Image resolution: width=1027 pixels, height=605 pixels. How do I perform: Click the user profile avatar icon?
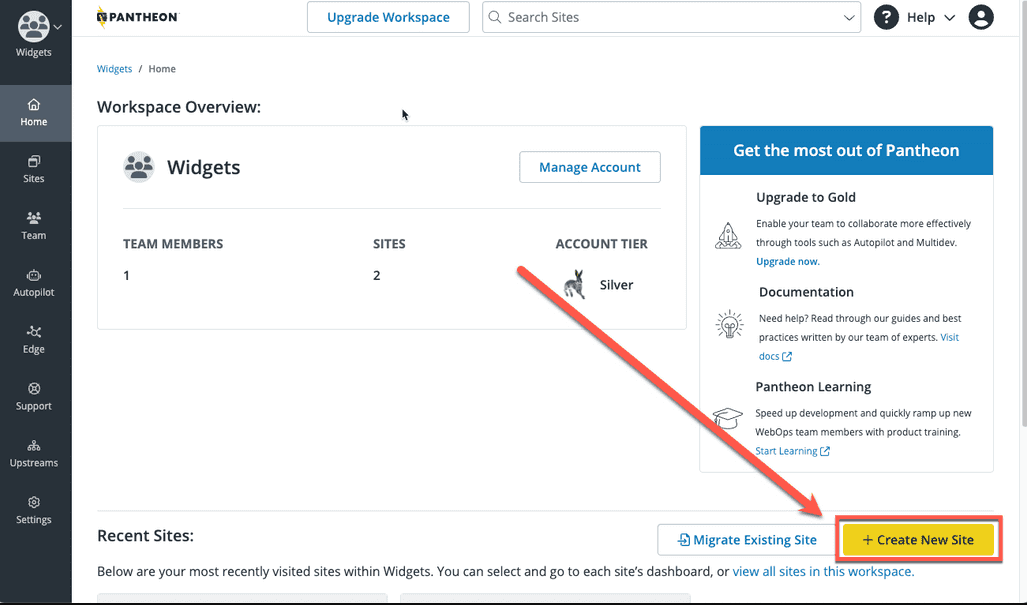point(980,17)
